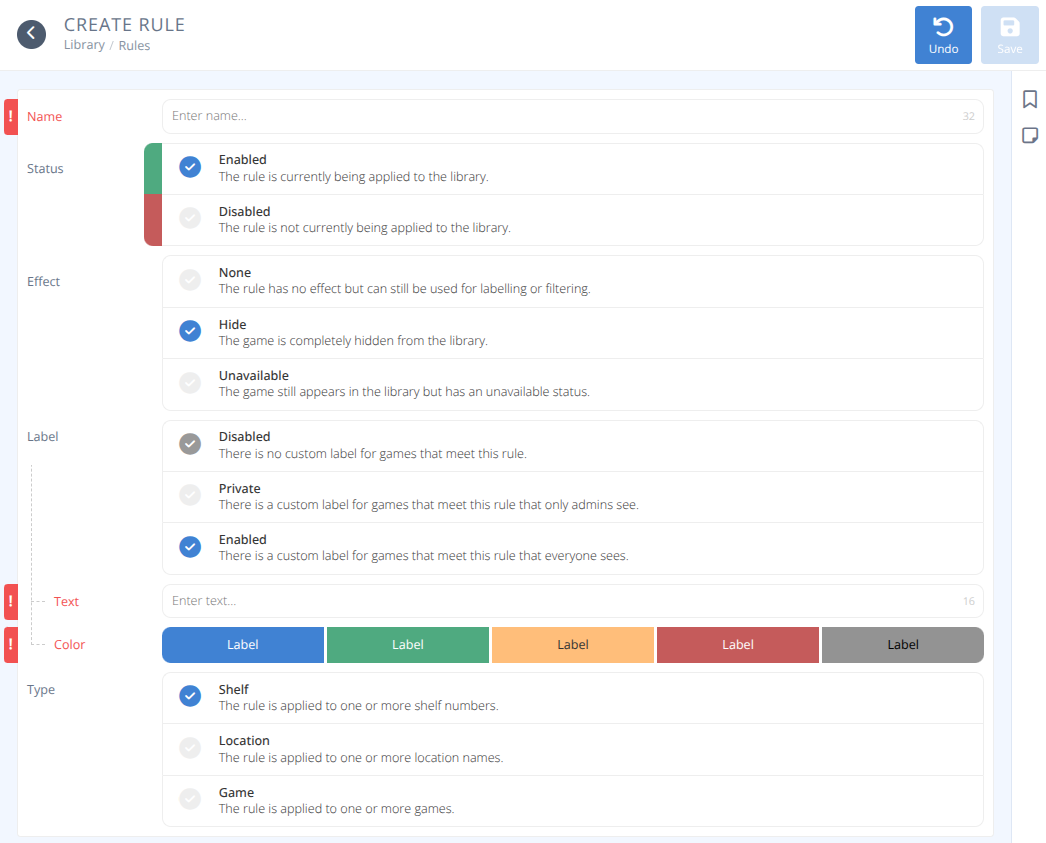Image resolution: width=1046 pixels, height=843 pixels.
Task: Click the Name field error indicator
Action: click(11, 117)
